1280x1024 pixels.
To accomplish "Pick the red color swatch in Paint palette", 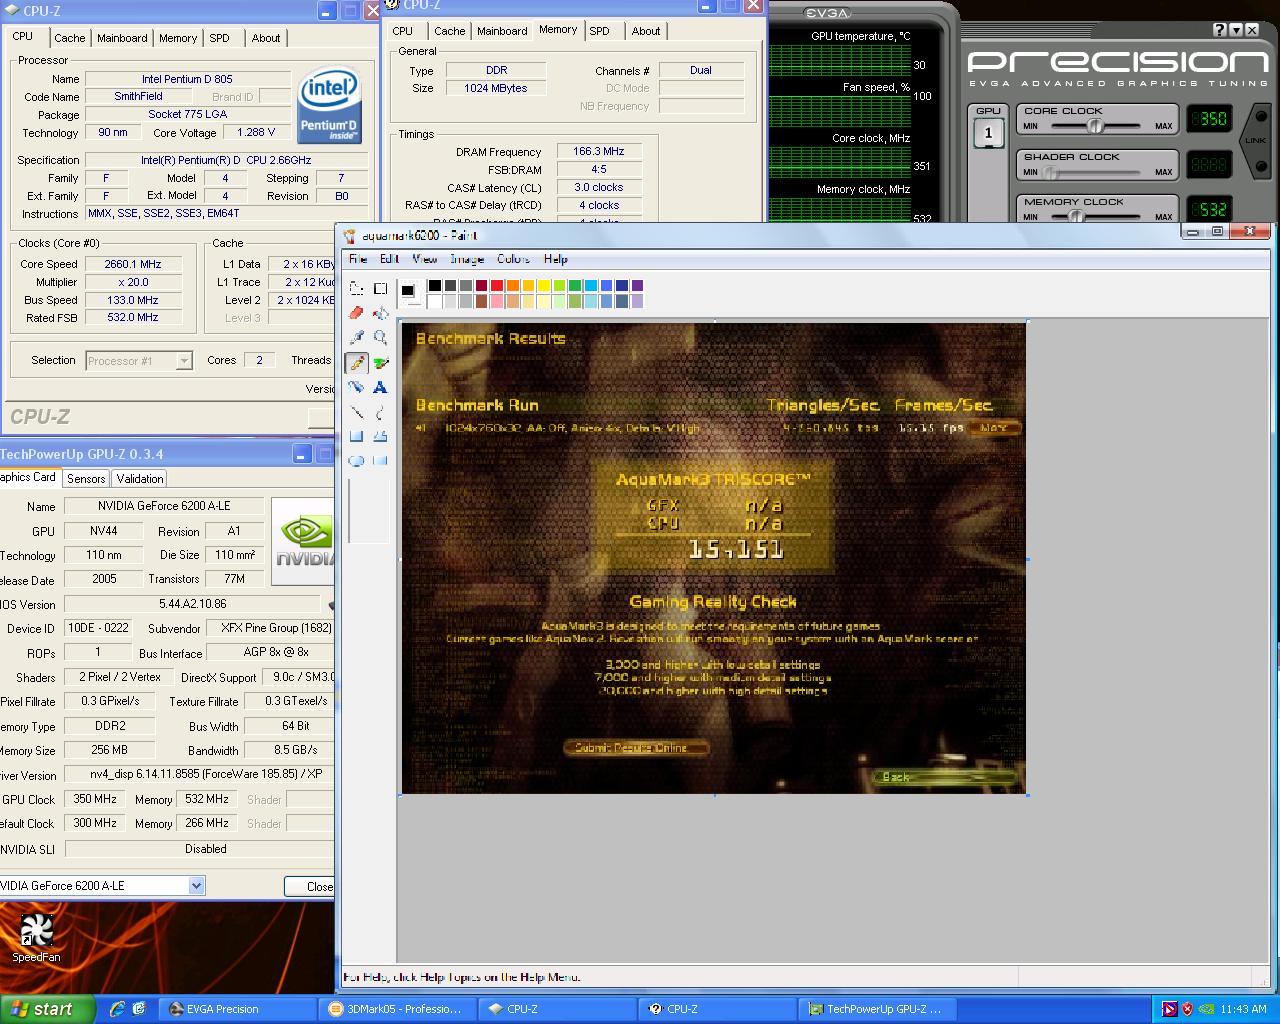I will tap(497, 286).
